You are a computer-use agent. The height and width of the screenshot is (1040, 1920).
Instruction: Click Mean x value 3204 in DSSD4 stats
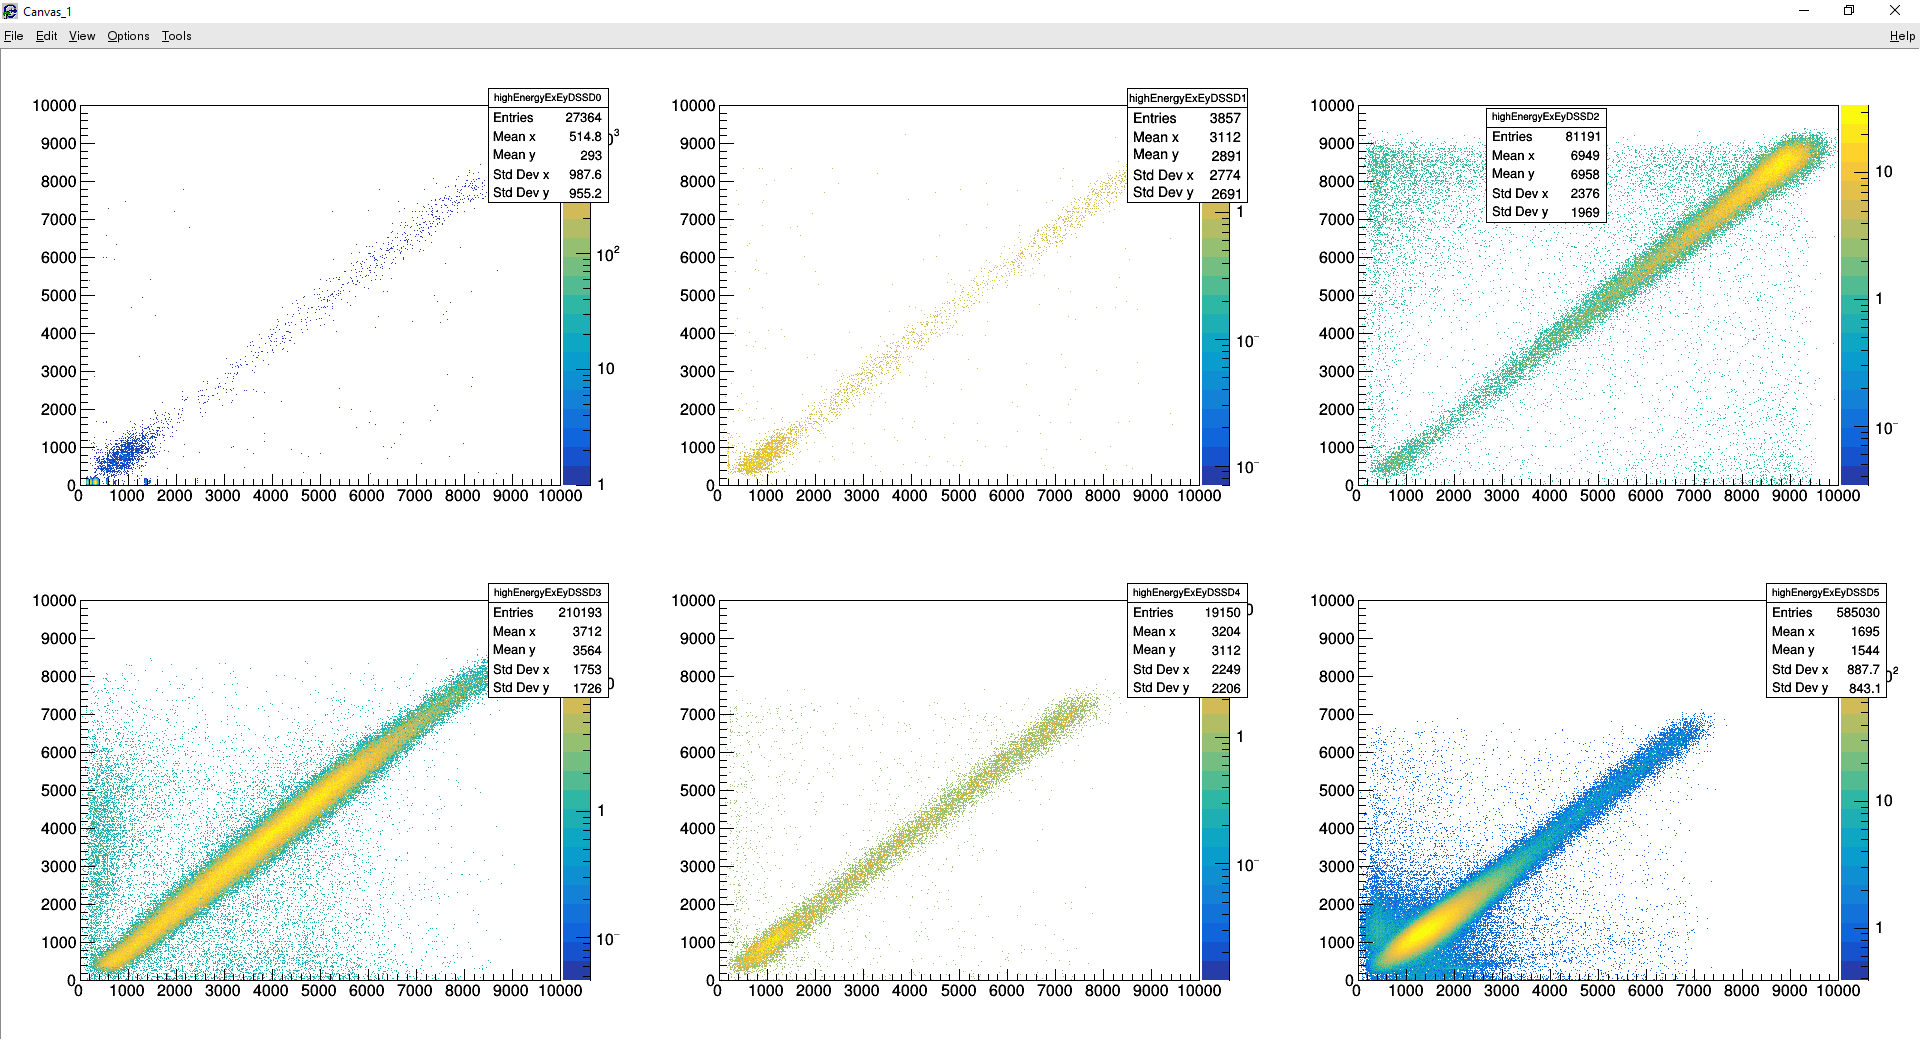(1226, 632)
